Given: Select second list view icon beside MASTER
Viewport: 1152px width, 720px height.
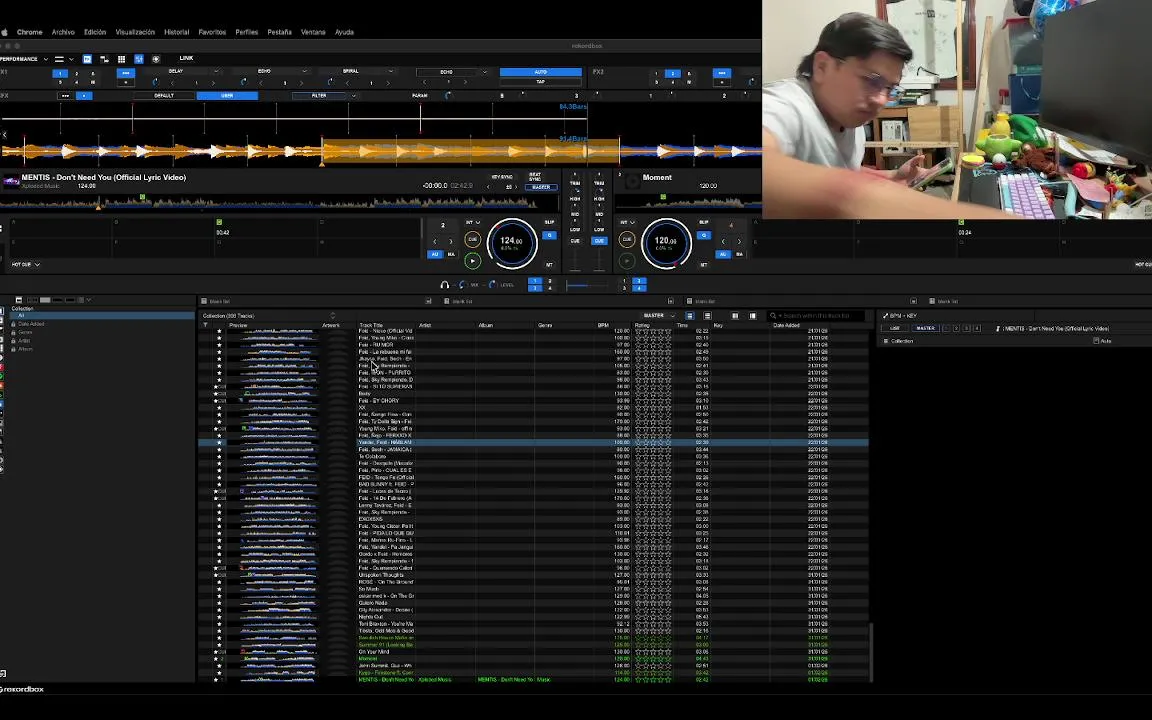Looking at the screenshot, I should pyautogui.click(x=707, y=316).
